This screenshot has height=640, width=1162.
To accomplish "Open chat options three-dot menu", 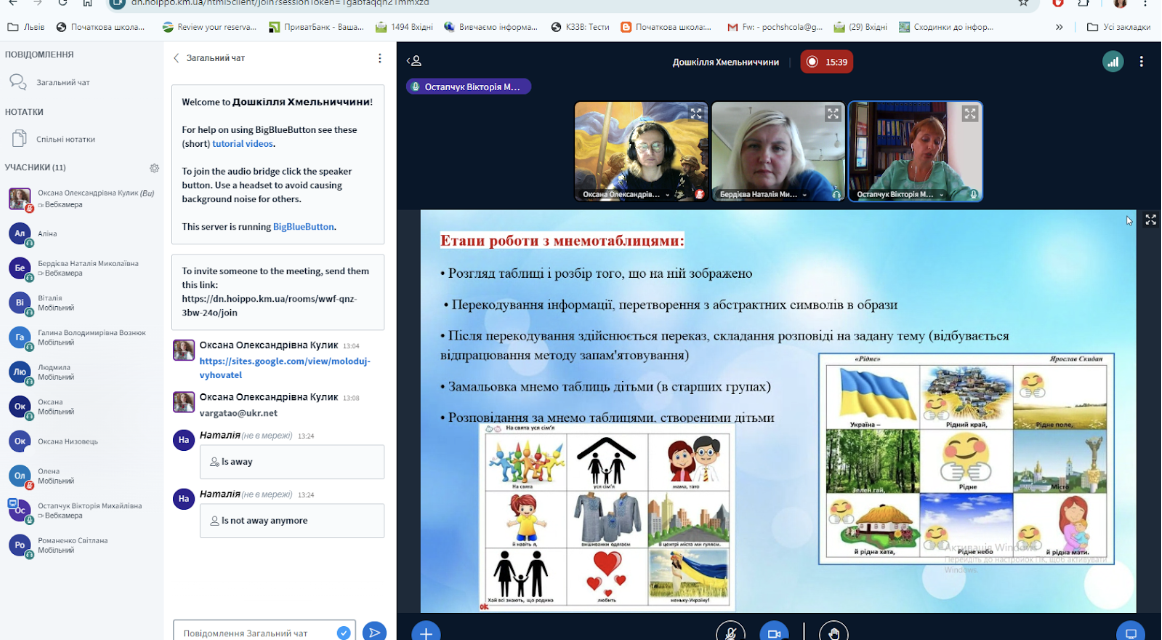I will pyautogui.click(x=379, y=58).
